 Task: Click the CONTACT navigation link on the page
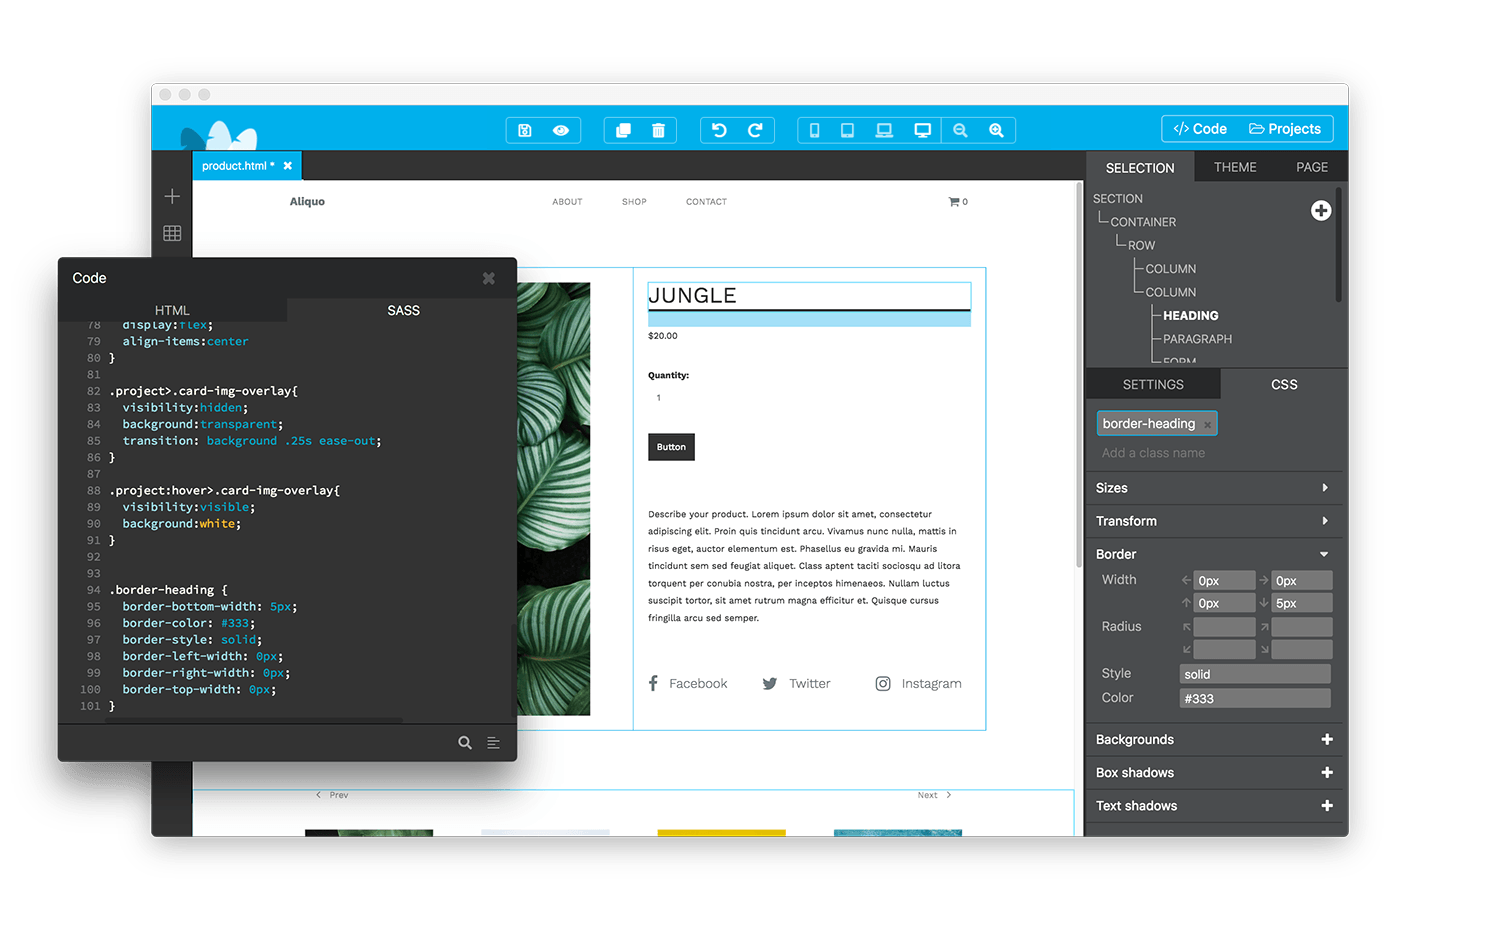tap(706, 202)
